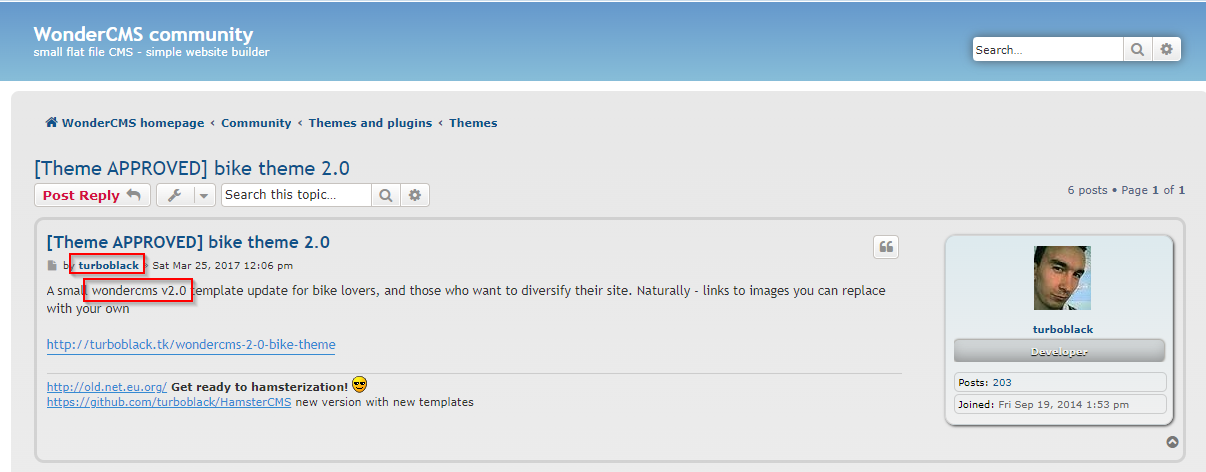The width and height of the screenshot is (1206, 472).
Task: Open advanced topic search gear icon
Action: (415, 195)
